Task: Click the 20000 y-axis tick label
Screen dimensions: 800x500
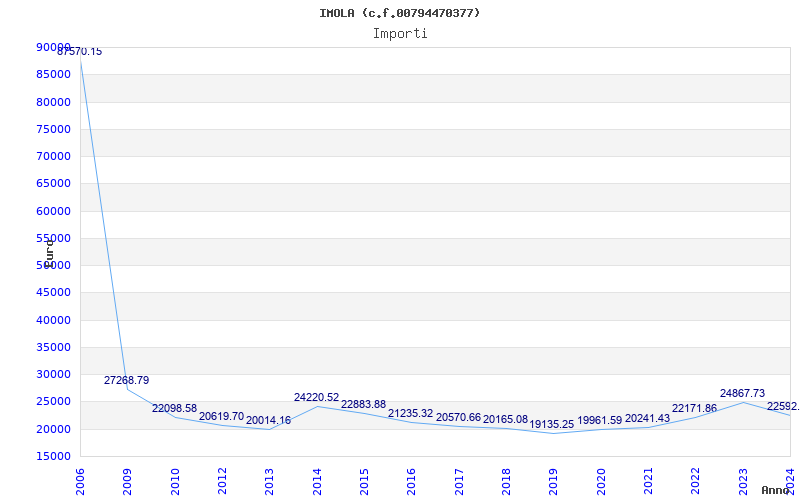Action: (x=54, y=429)
